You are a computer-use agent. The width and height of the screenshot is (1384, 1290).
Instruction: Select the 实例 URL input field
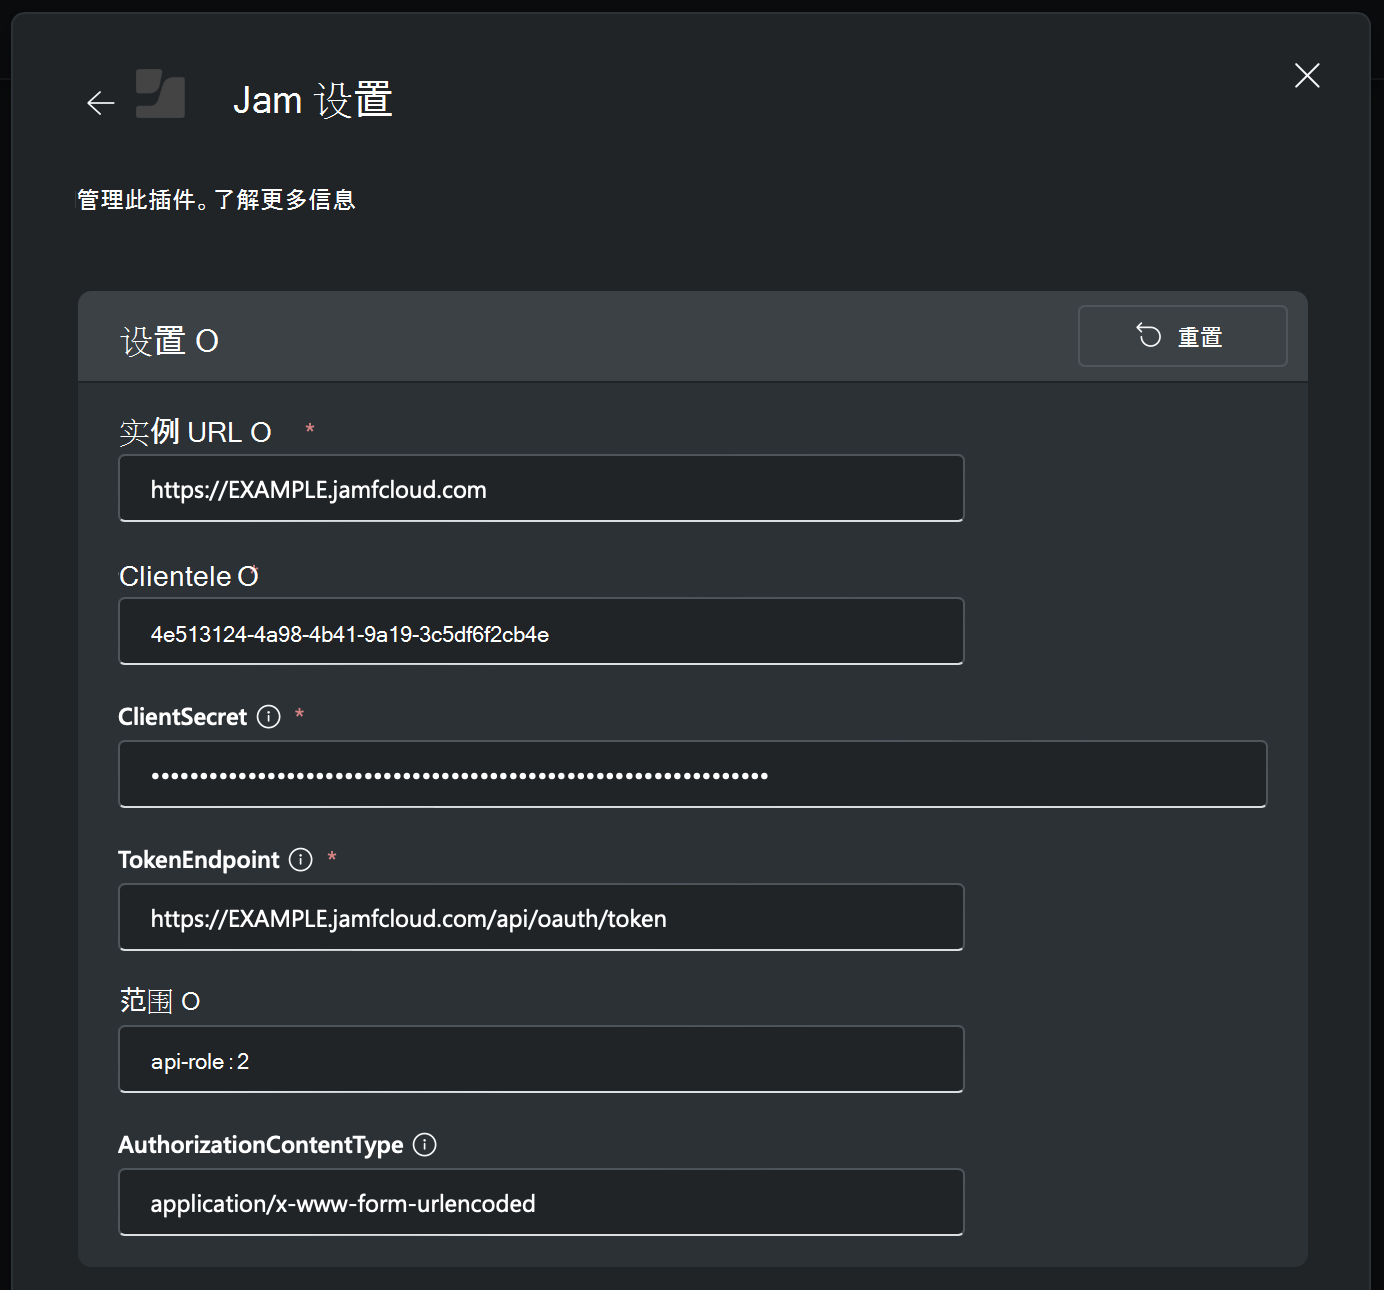[x=541, y=489]
